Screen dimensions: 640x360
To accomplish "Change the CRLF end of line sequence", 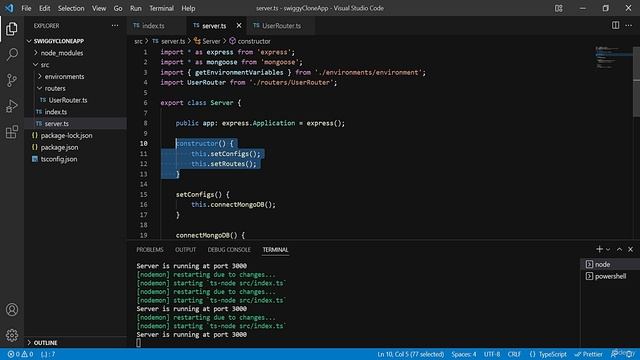I will click(514, 354).
